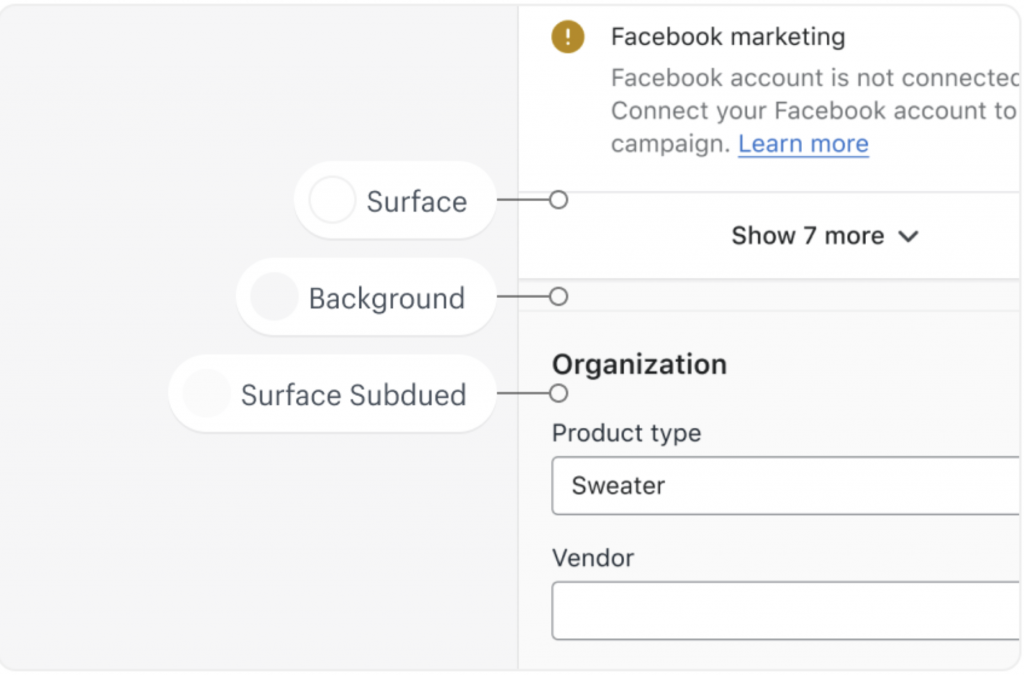Click the Background color swatch circle
Image resolution: width=1024 pixels, height=675 pixels.
pyautogui.click(x=274, y=298)
